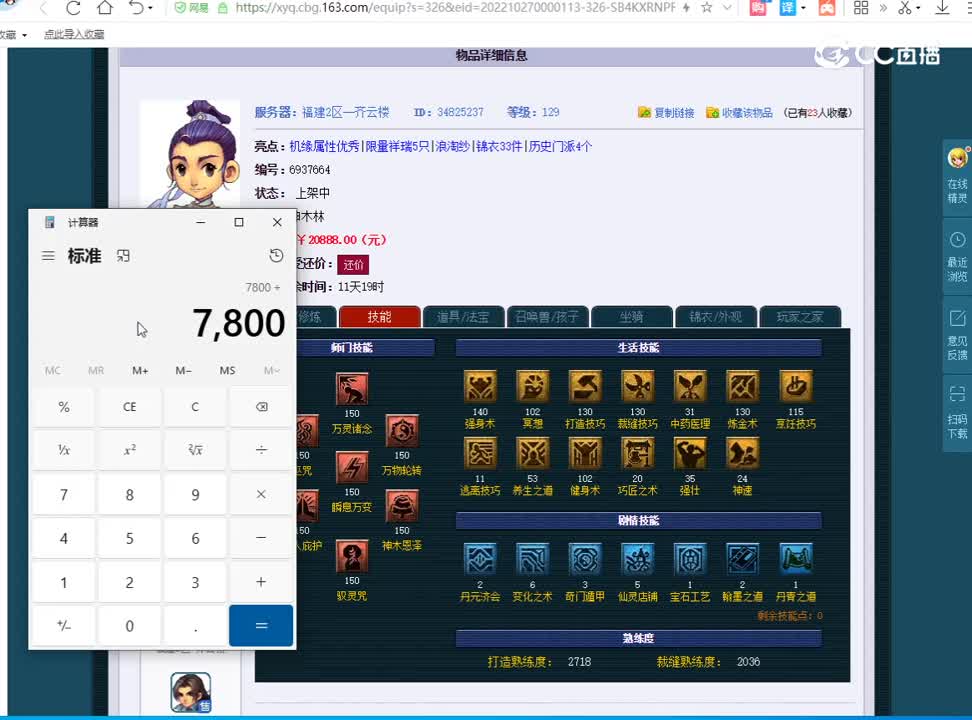Image resolution: width=972 pixels, height=720 pixels.
Task: Click the 丹元济会 story skill icon
Action: pyautogui.click(x=480, y=560)
